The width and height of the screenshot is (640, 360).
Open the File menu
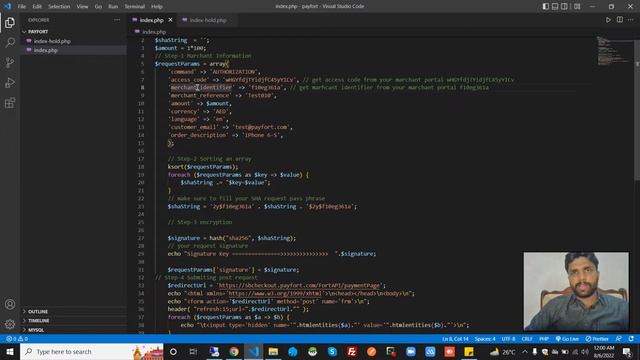pyautogui.click(x=22, y=7)
